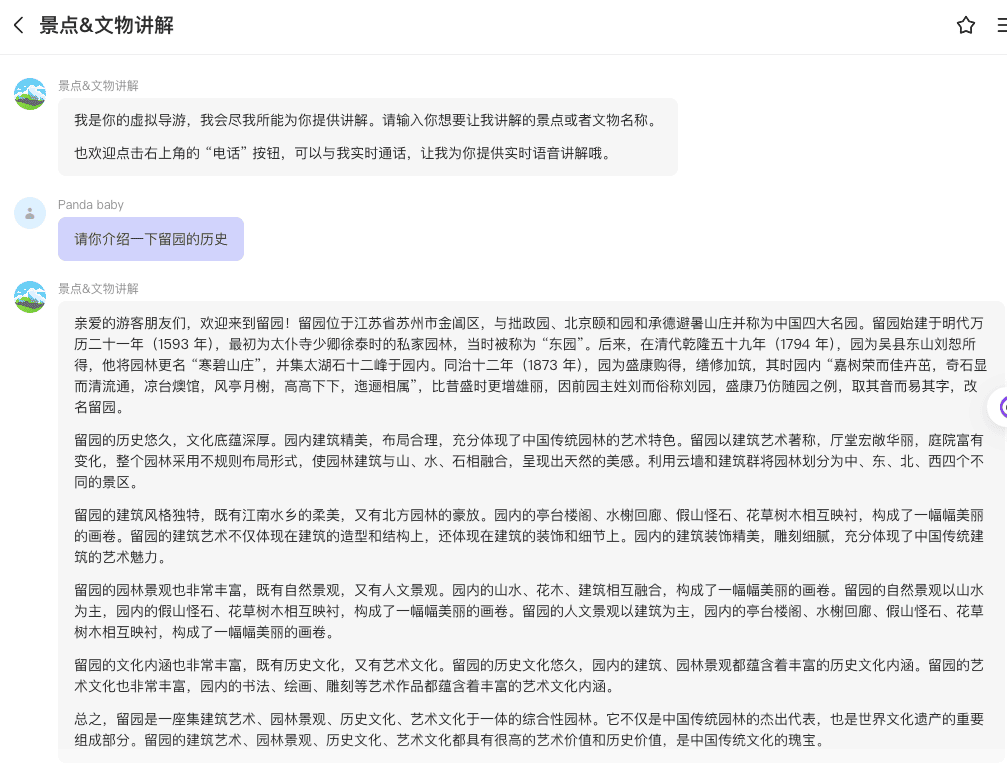The image size is (1007, 773).
Task: Click the bot avatar beside the greeting message
Action: 30,94
